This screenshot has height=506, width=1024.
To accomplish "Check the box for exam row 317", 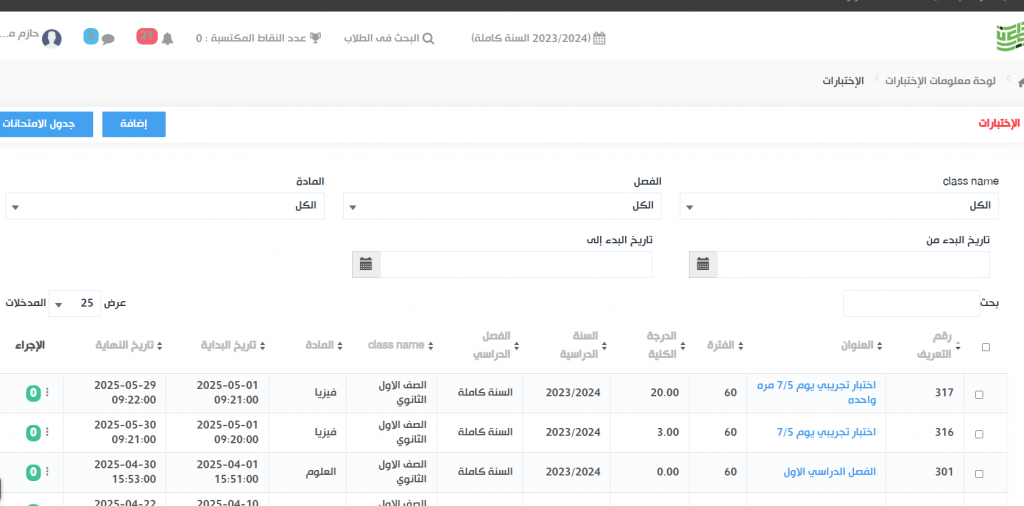I will coord(979,394).
